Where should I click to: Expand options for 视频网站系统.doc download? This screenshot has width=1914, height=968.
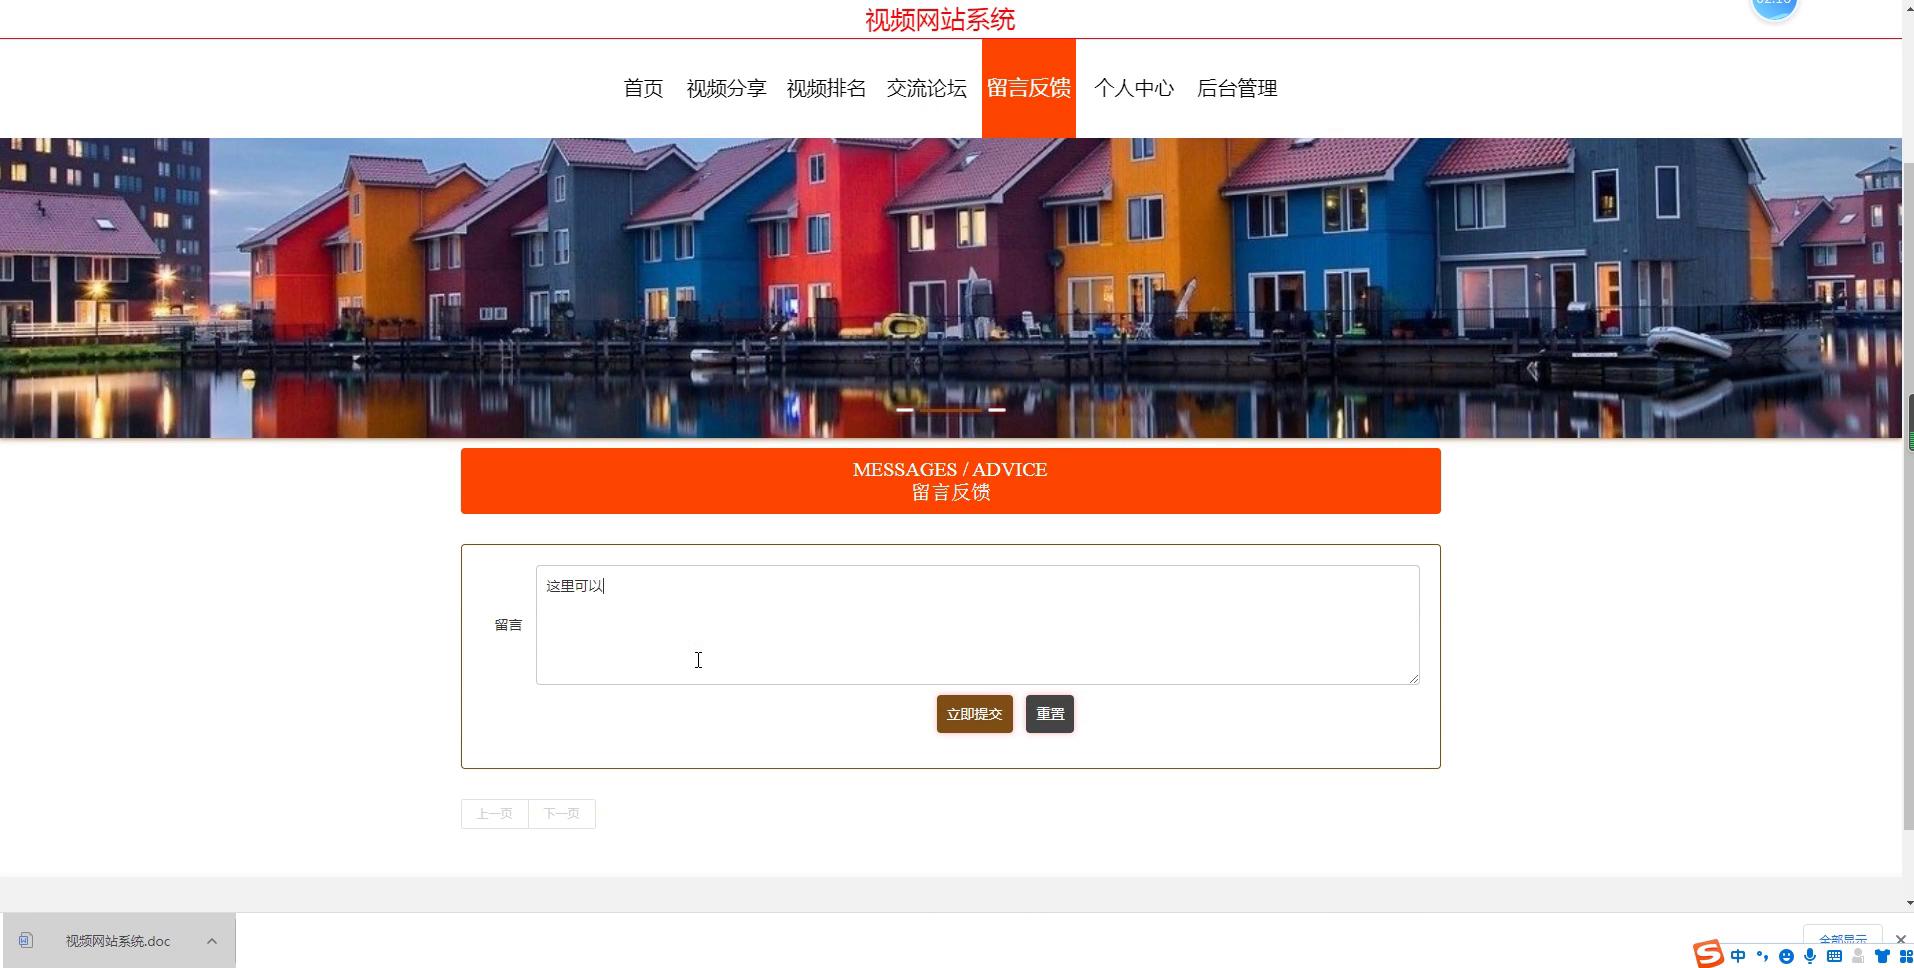pyautogui.click(x=212, y=941)
